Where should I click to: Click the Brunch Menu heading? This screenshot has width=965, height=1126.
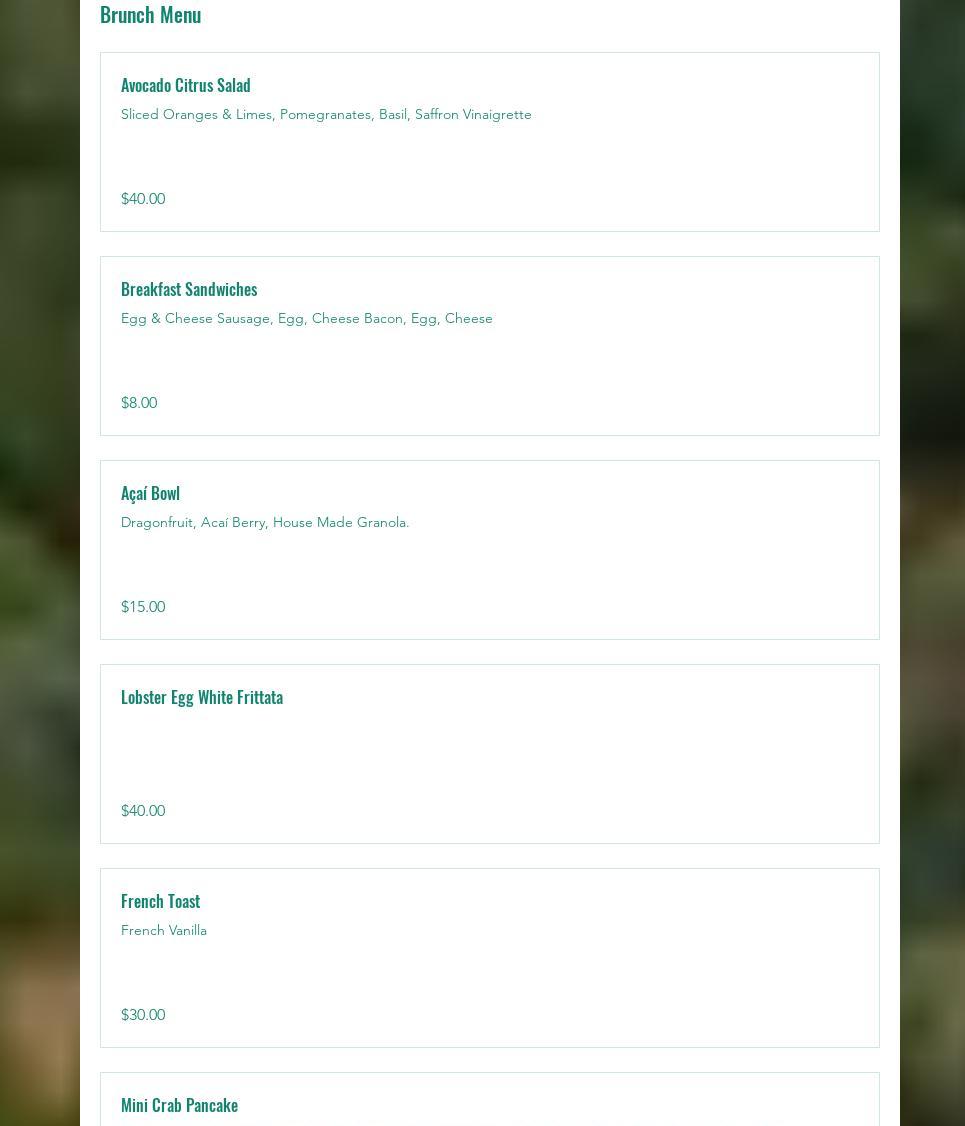point(150,15)
